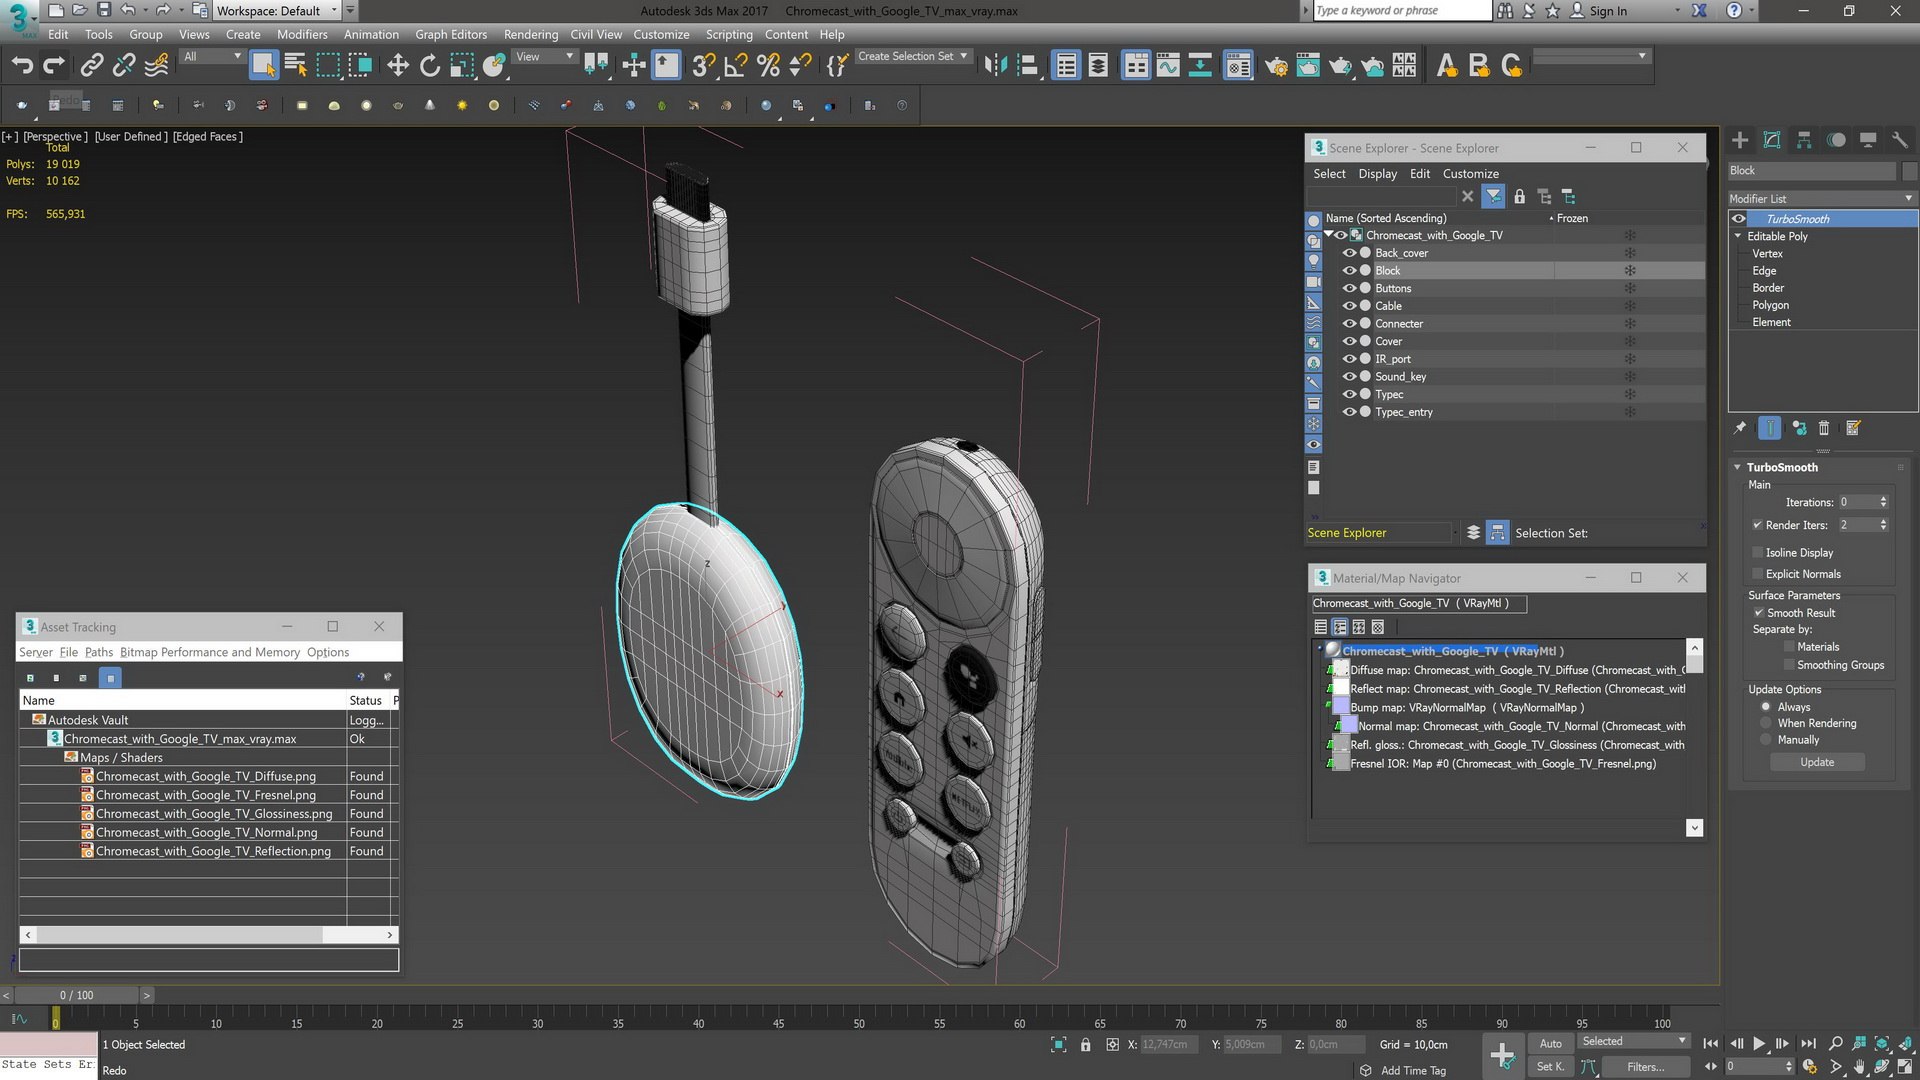Viewport: 1920px width, 1080px height.
Task: Collapse the Editable Poly sub-object tree
Action: click(1737, 236)
